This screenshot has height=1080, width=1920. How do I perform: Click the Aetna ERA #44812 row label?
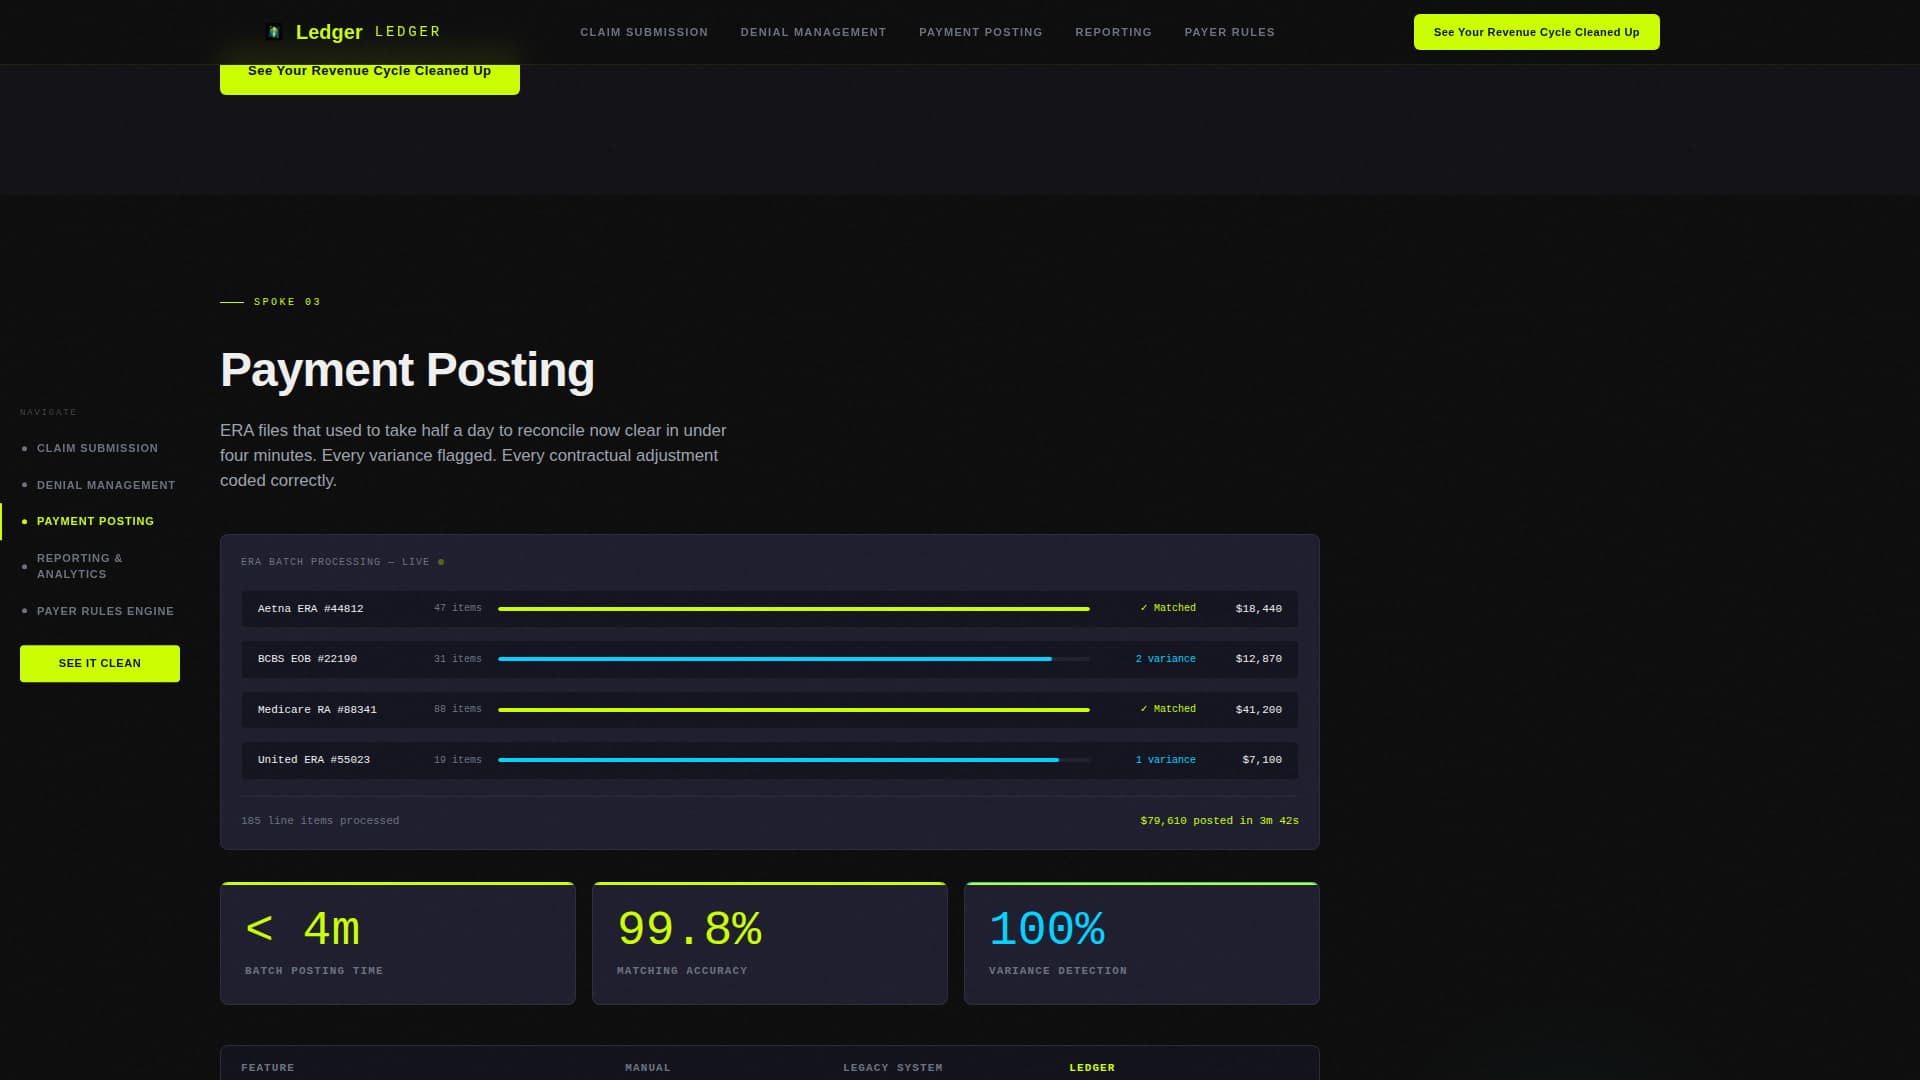[x=310, y=608]
